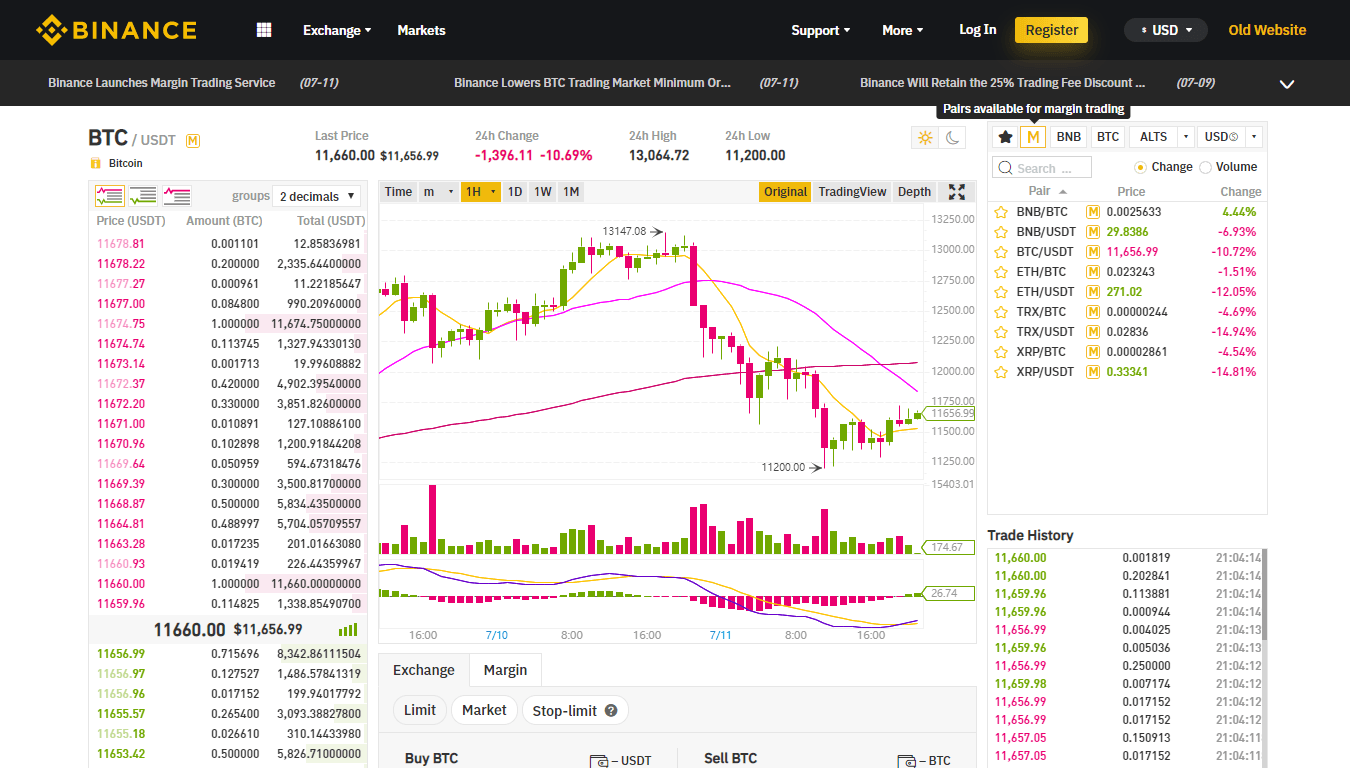Open the More dropdown menu
The width and height of the screenshot is (1350, 768).
902,30
